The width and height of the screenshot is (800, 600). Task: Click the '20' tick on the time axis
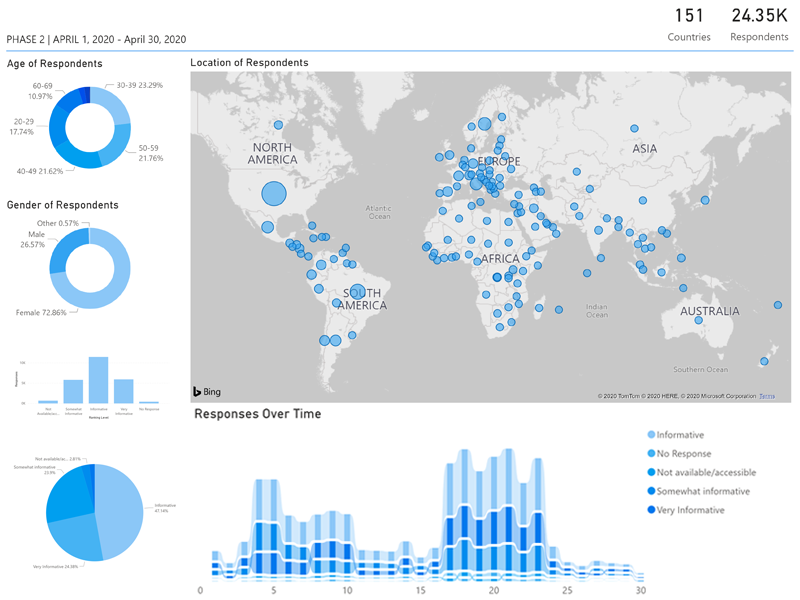(494, 590)
